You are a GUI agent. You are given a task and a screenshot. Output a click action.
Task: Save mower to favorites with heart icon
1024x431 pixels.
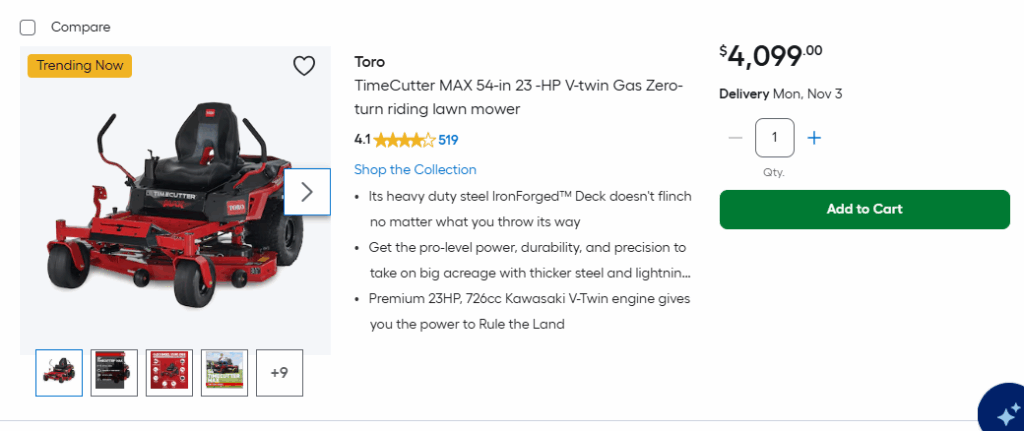click(x=304, y=66)
